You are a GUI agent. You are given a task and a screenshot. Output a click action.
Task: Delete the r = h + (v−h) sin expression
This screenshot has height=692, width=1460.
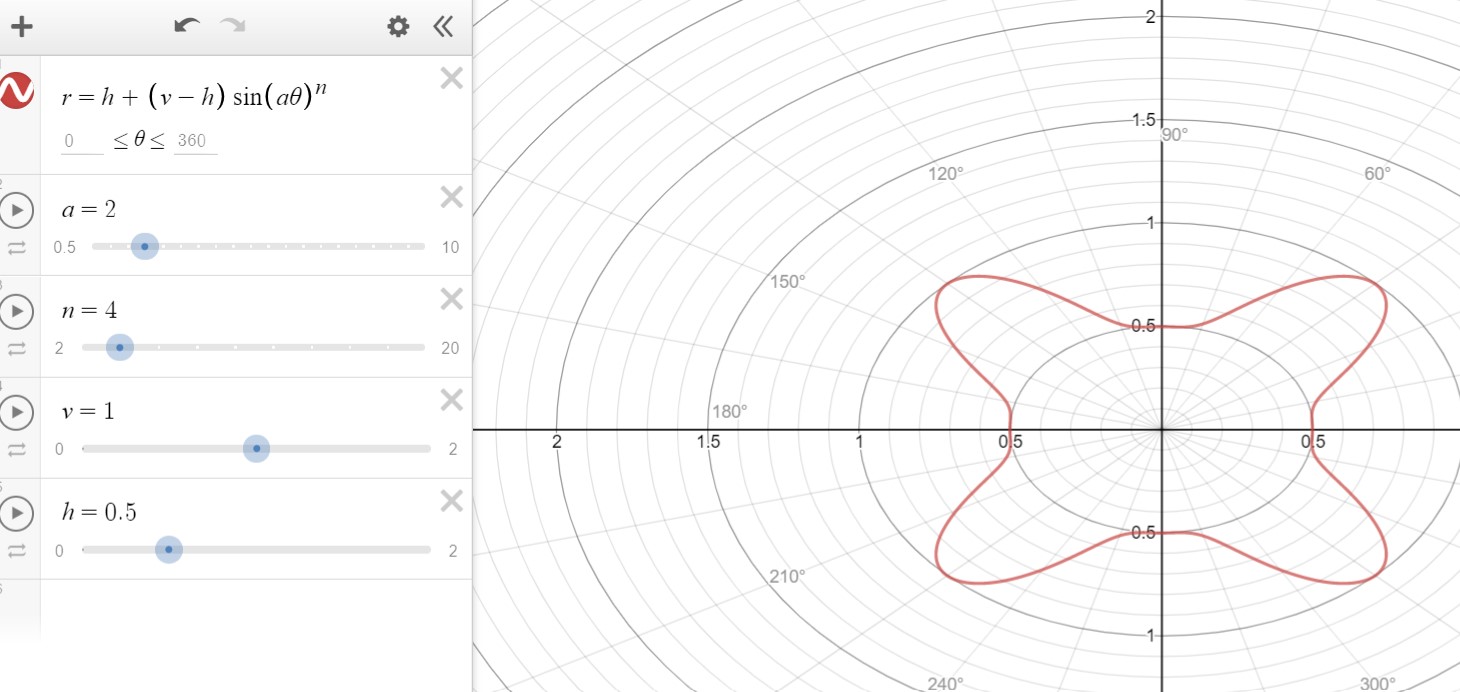coord(452,78)
